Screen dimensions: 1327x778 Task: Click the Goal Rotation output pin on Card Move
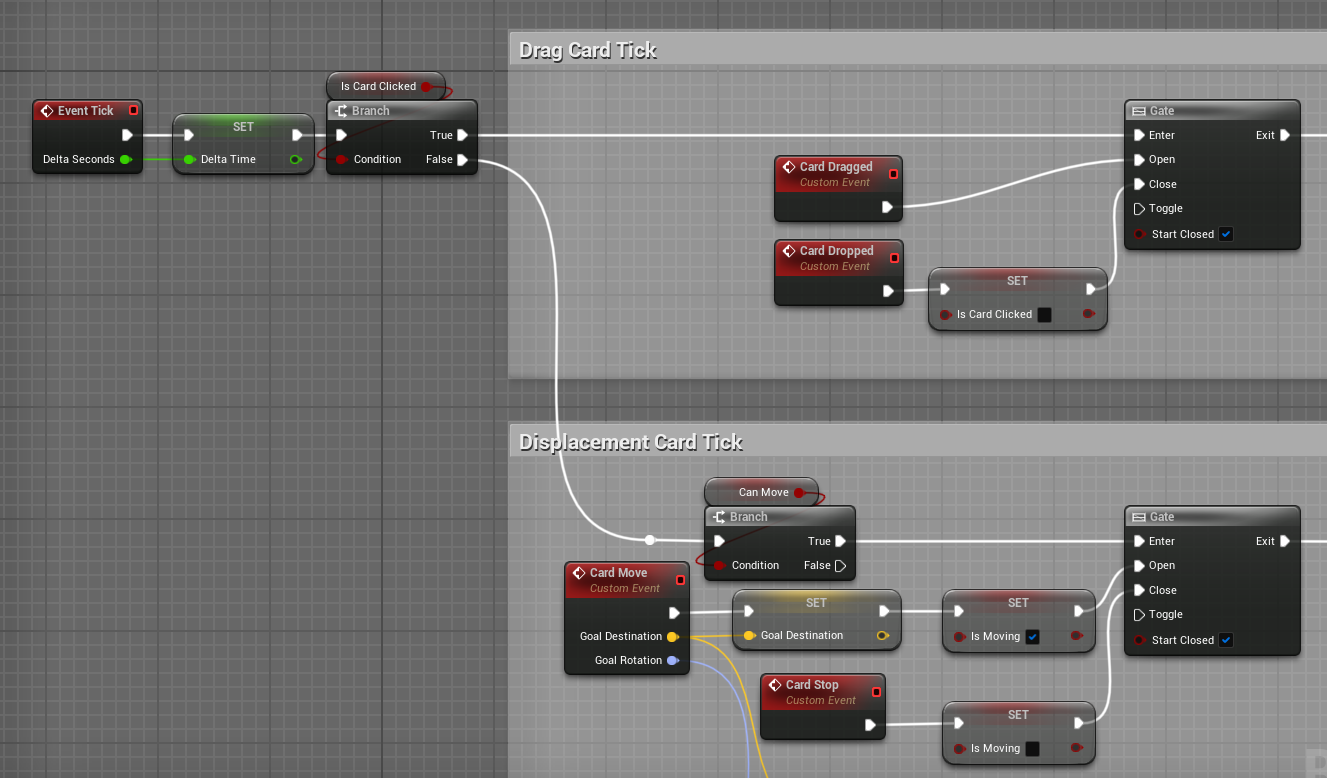tap(672, 660)
